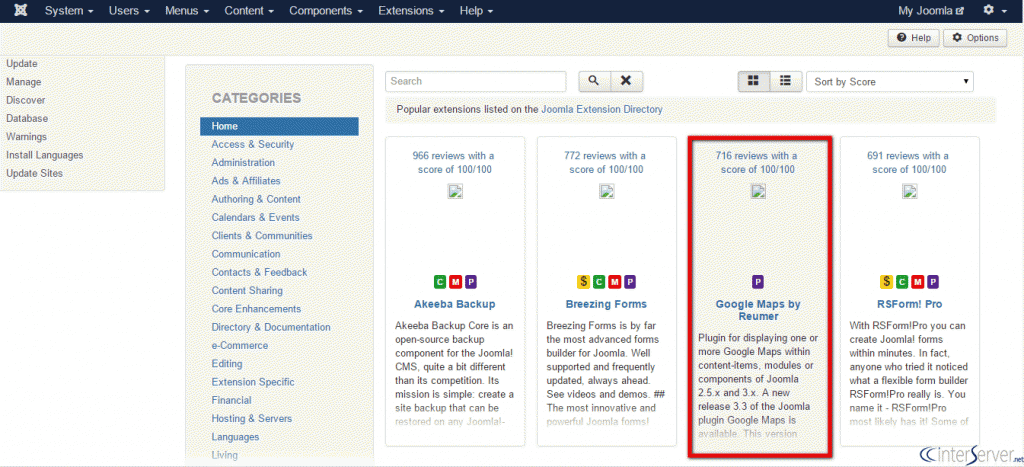
Task: Expand the Extensions menu
Action: (411, 10)
